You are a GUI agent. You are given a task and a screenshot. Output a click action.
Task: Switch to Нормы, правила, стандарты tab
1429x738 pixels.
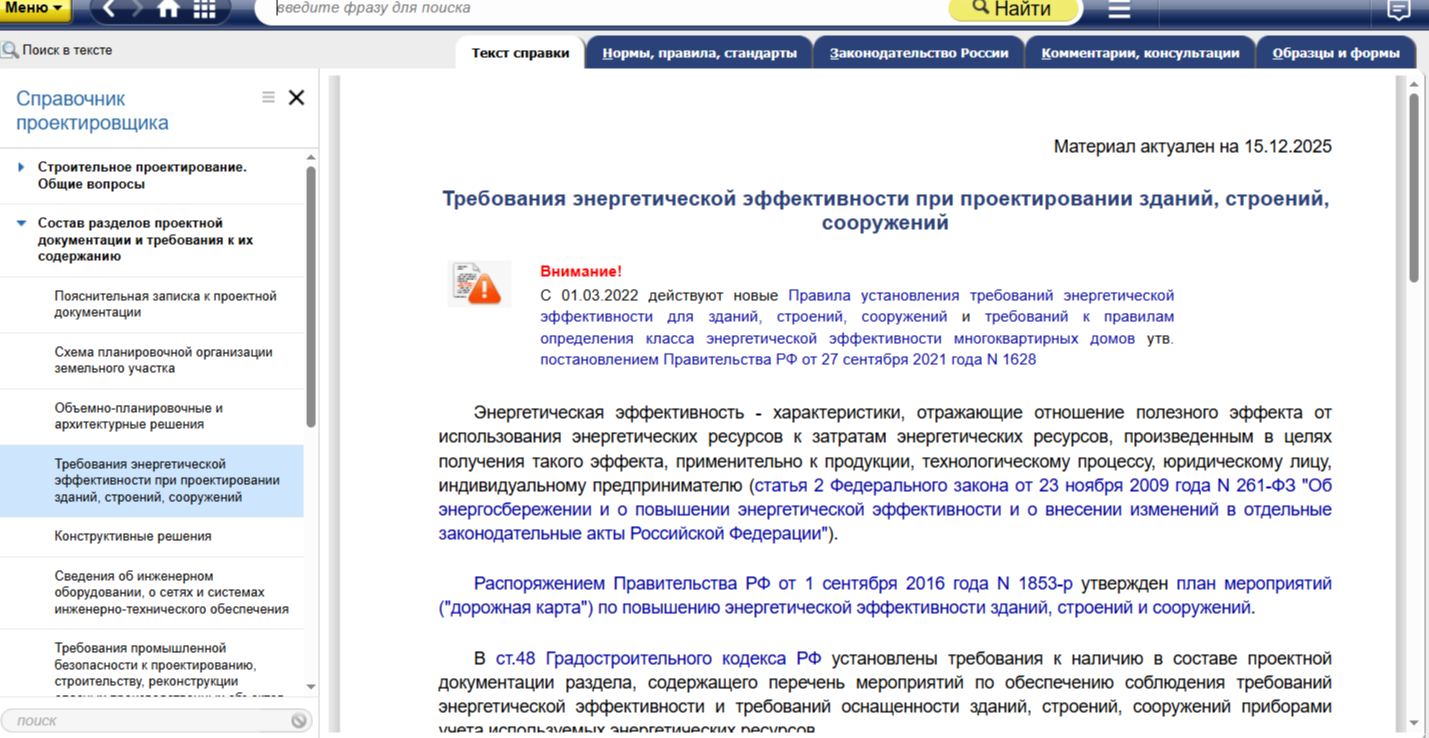tap(700, 53)
